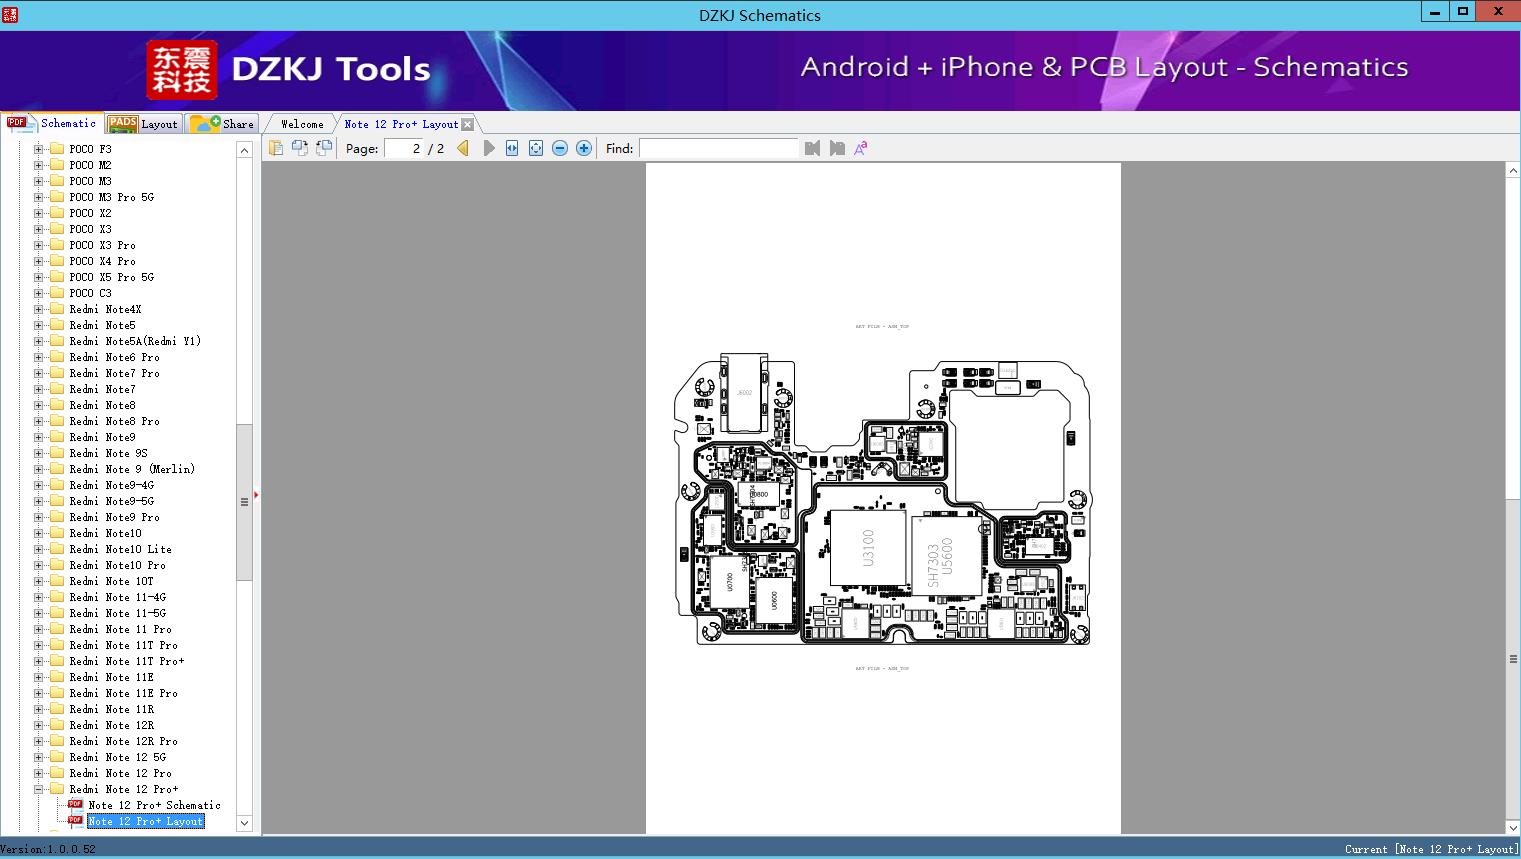Viewport: 1521px width, 859px height.
Task: Close the Note 12 Pro+ Layout tab
Action: click(468, 124)
